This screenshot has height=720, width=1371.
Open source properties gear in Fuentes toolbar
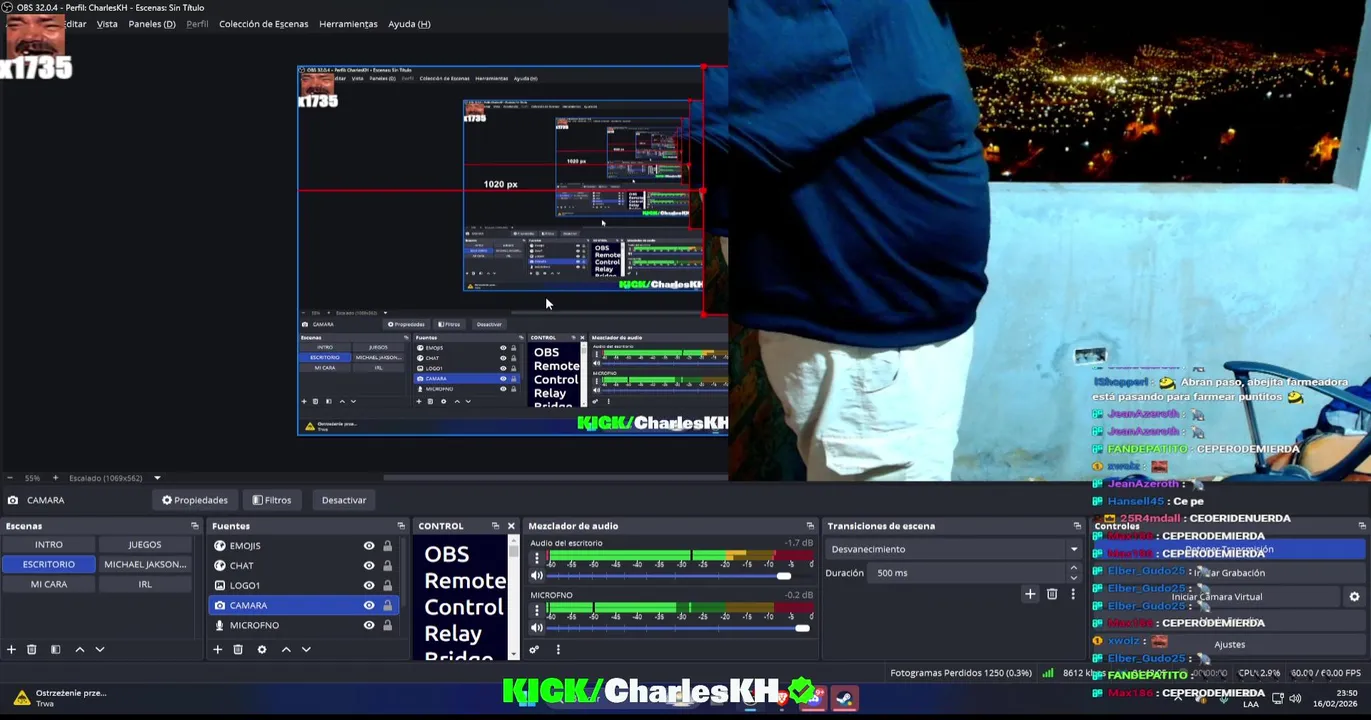click(x=262, y=650)
